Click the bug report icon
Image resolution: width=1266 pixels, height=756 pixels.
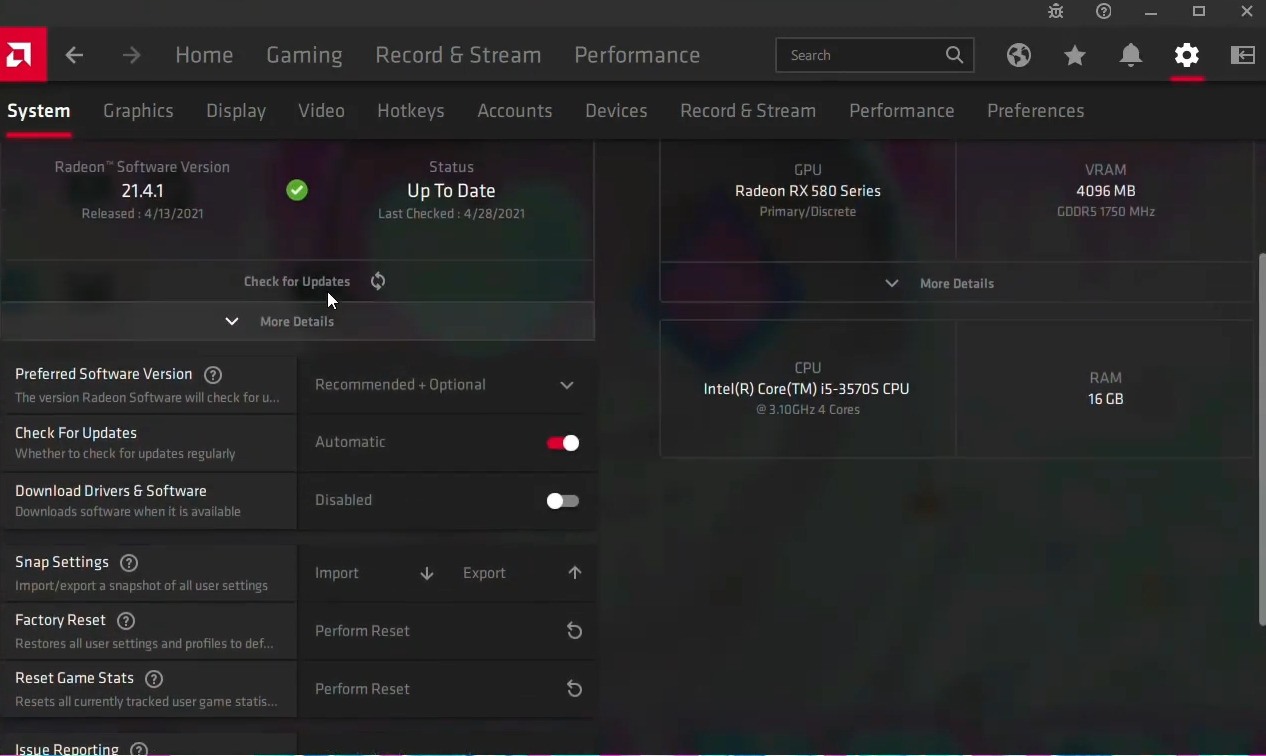[1056, 11]
